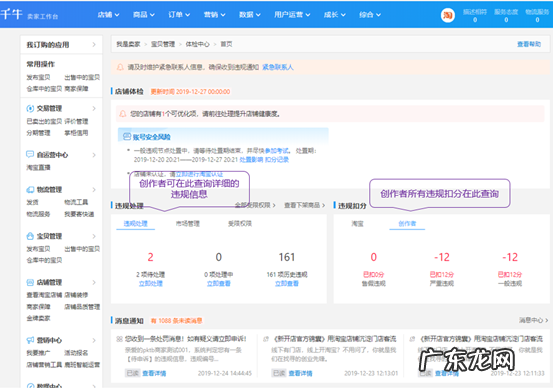This screenshot has width=553, height=389.
Task: Click the 自运营中心 chat bubble icon
Action: 30,154
